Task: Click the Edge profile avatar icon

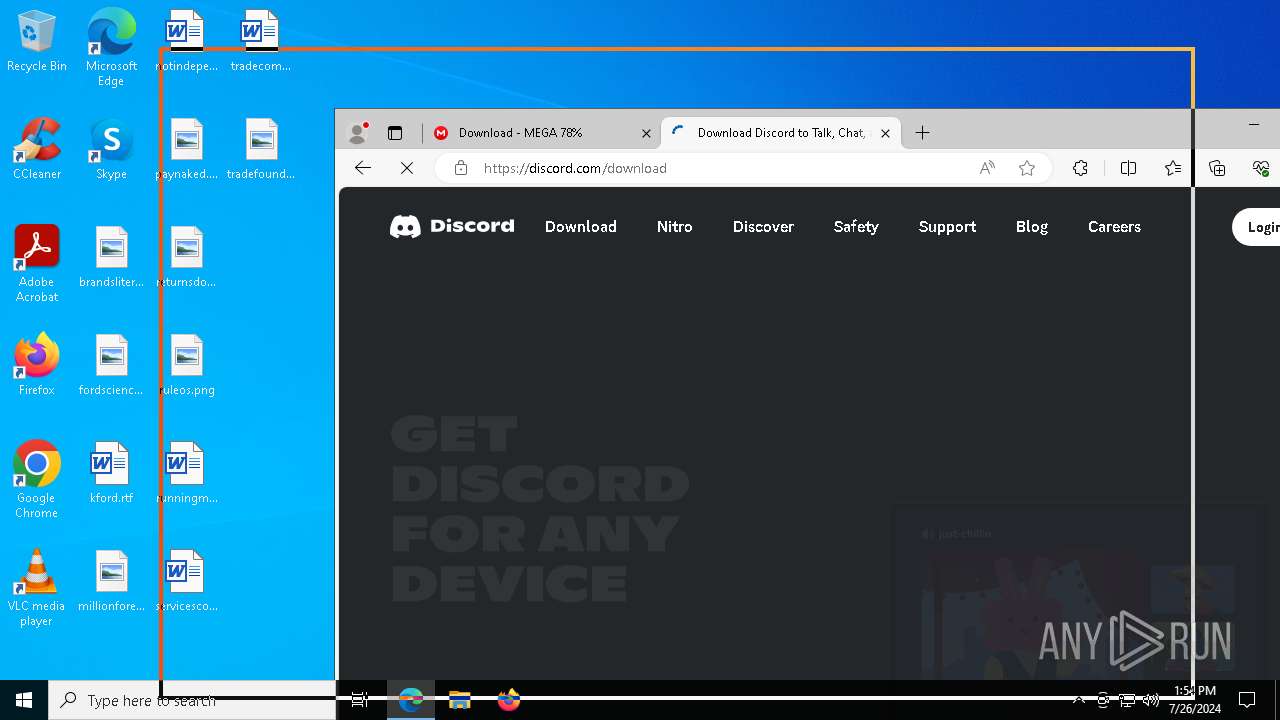Action: pyautogui.click(x=357, y=133)
